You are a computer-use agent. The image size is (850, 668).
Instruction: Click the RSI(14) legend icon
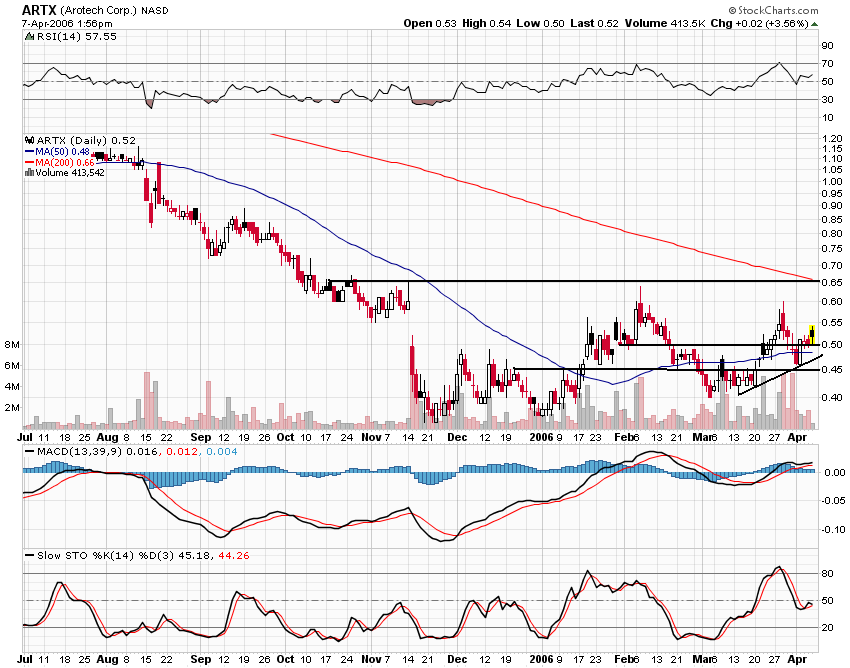click(30, 37)
